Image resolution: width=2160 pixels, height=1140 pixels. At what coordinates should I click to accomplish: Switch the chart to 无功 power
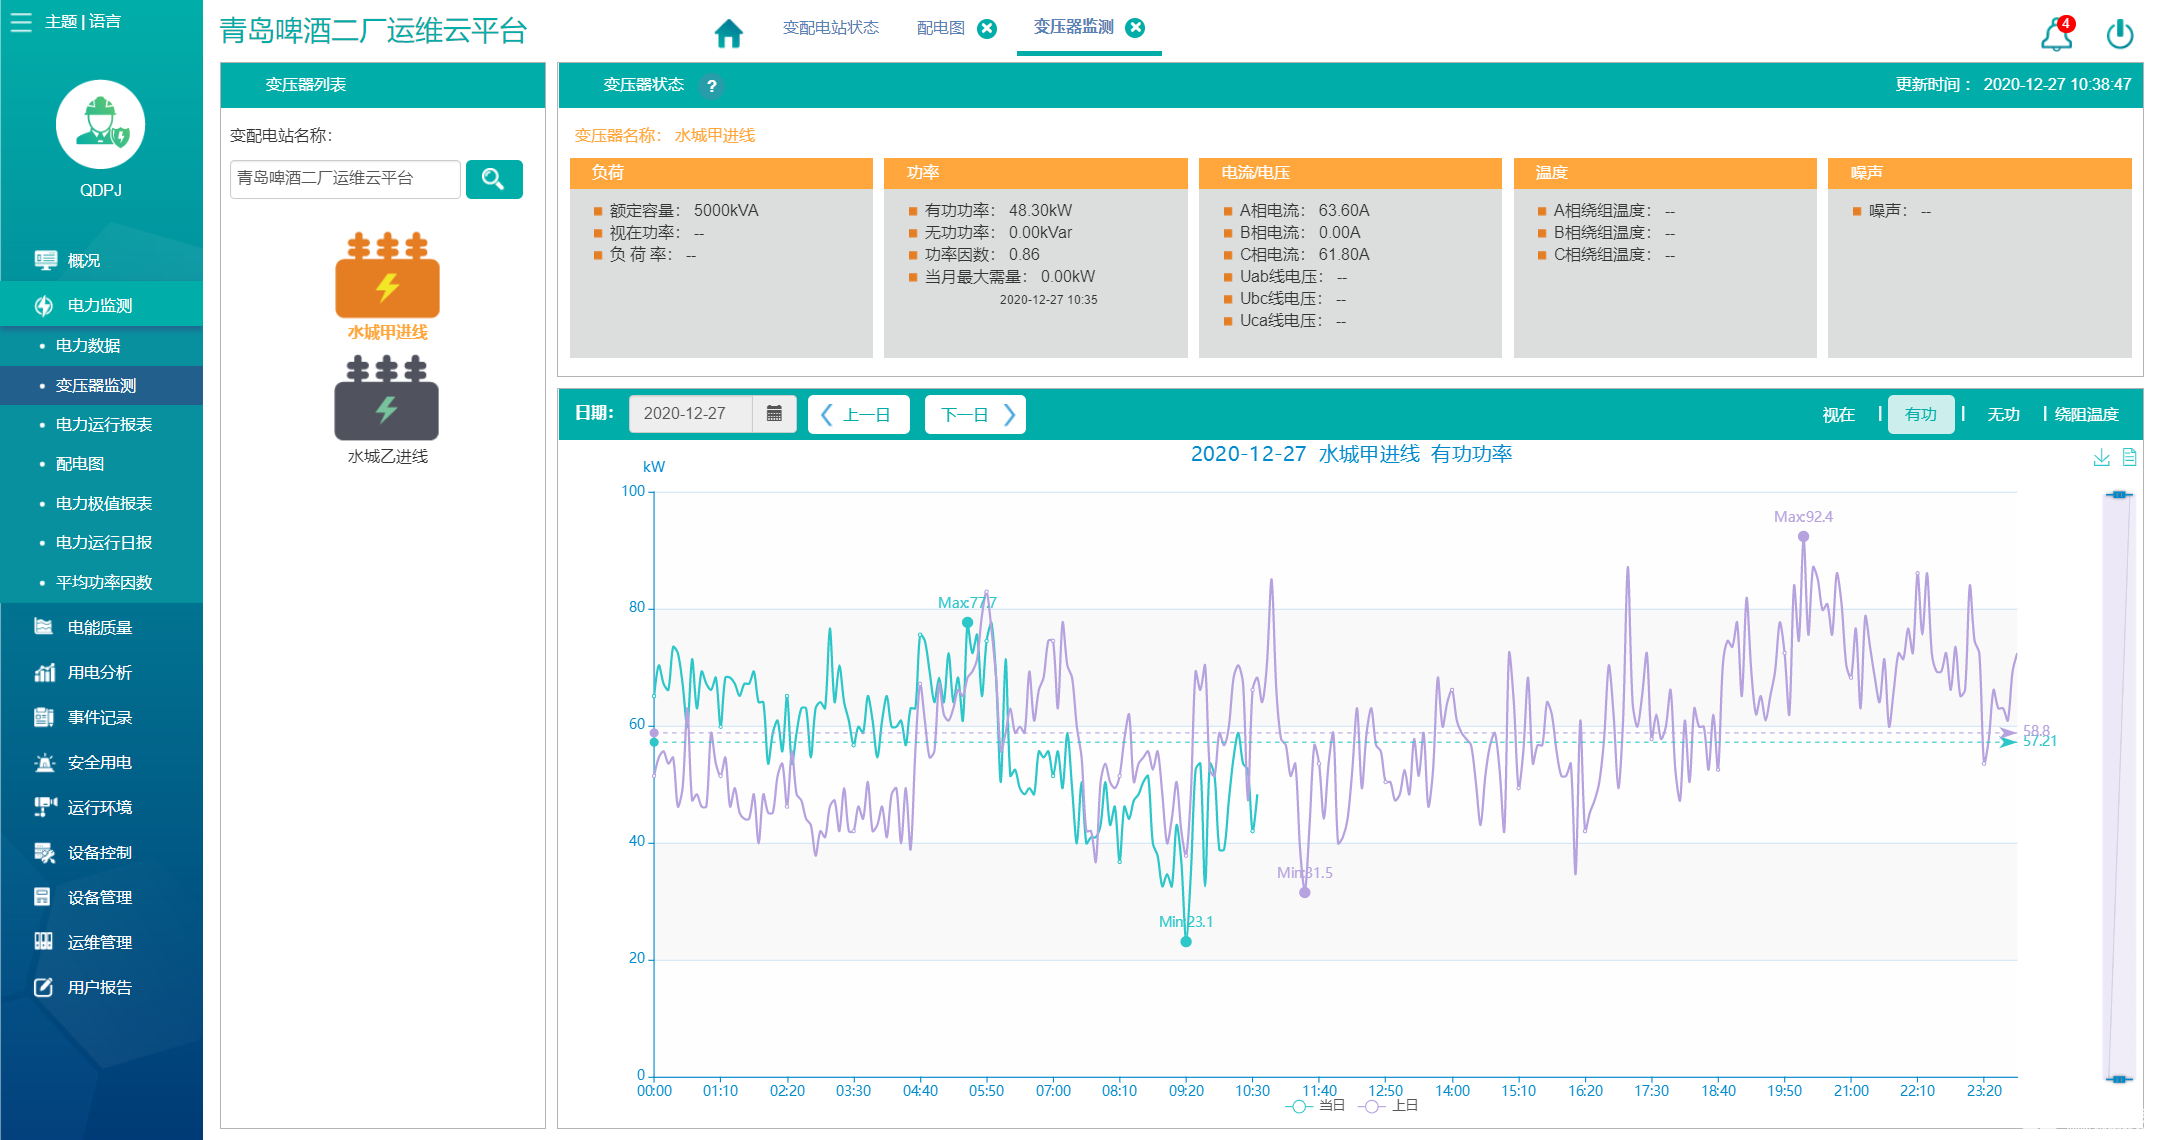pos(2002,414)
